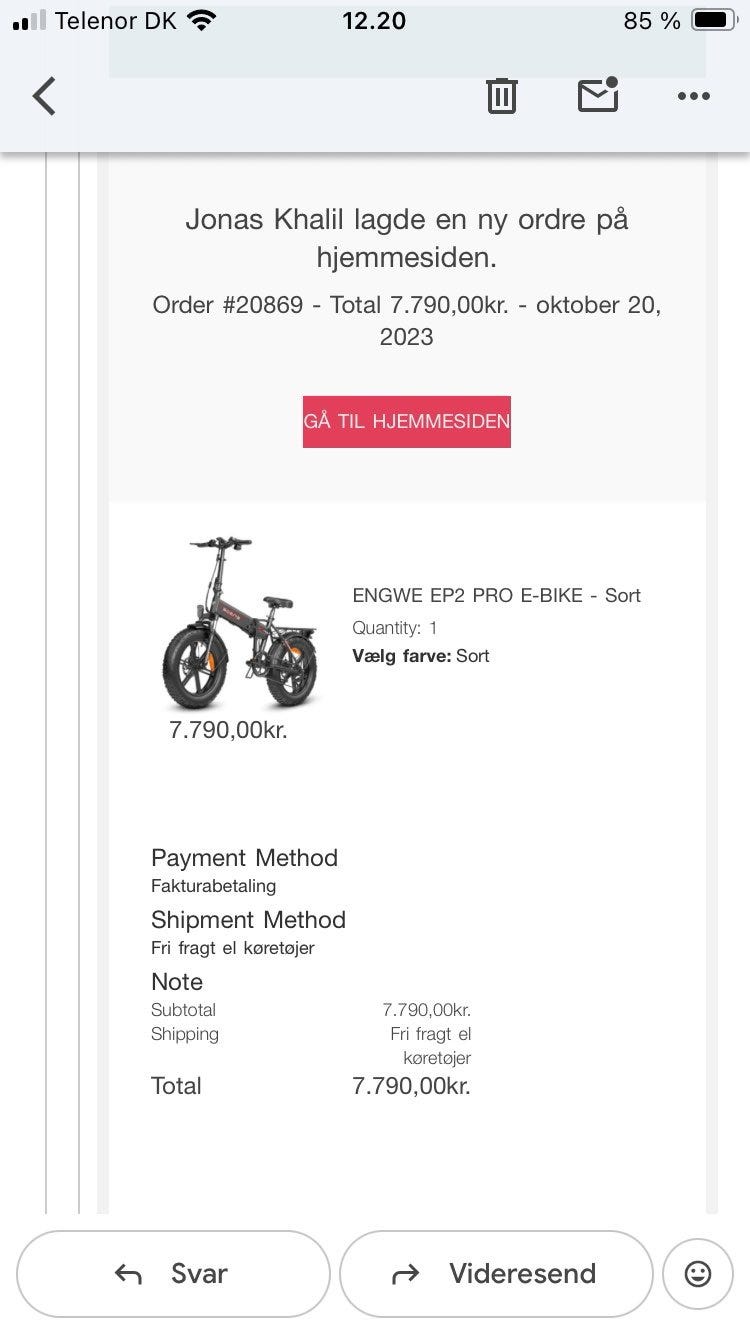
Task: Tap the Vælg farve: Sort option text
Action: (420, 656)
